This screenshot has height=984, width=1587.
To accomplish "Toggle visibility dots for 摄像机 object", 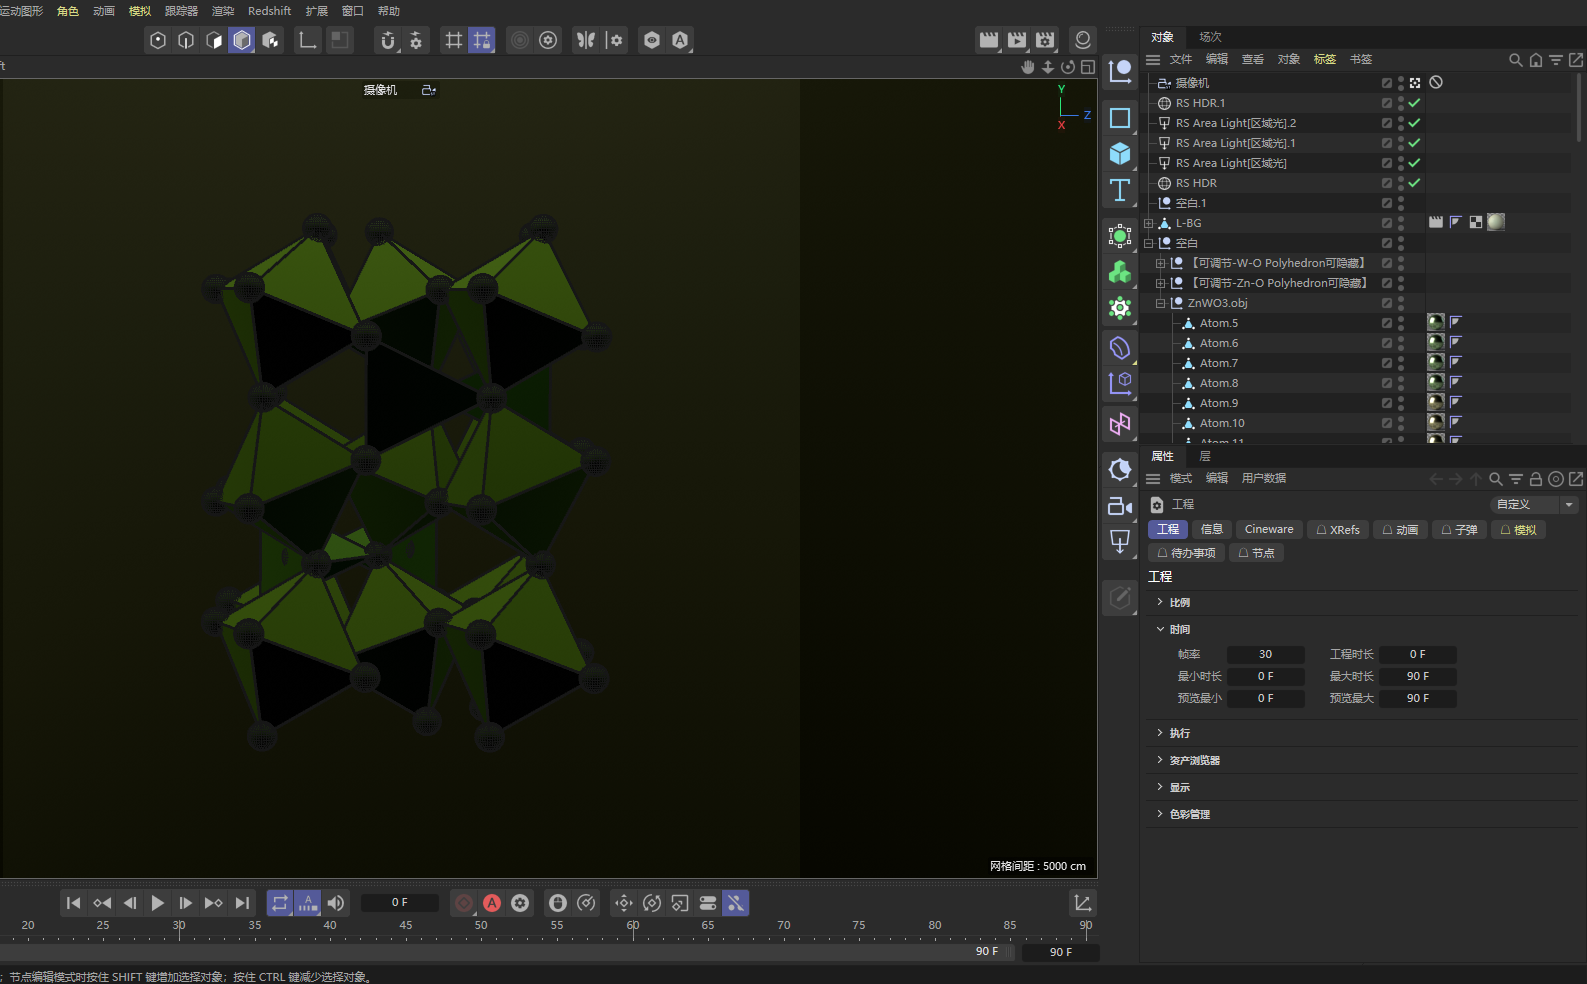I will [1401, 83].
